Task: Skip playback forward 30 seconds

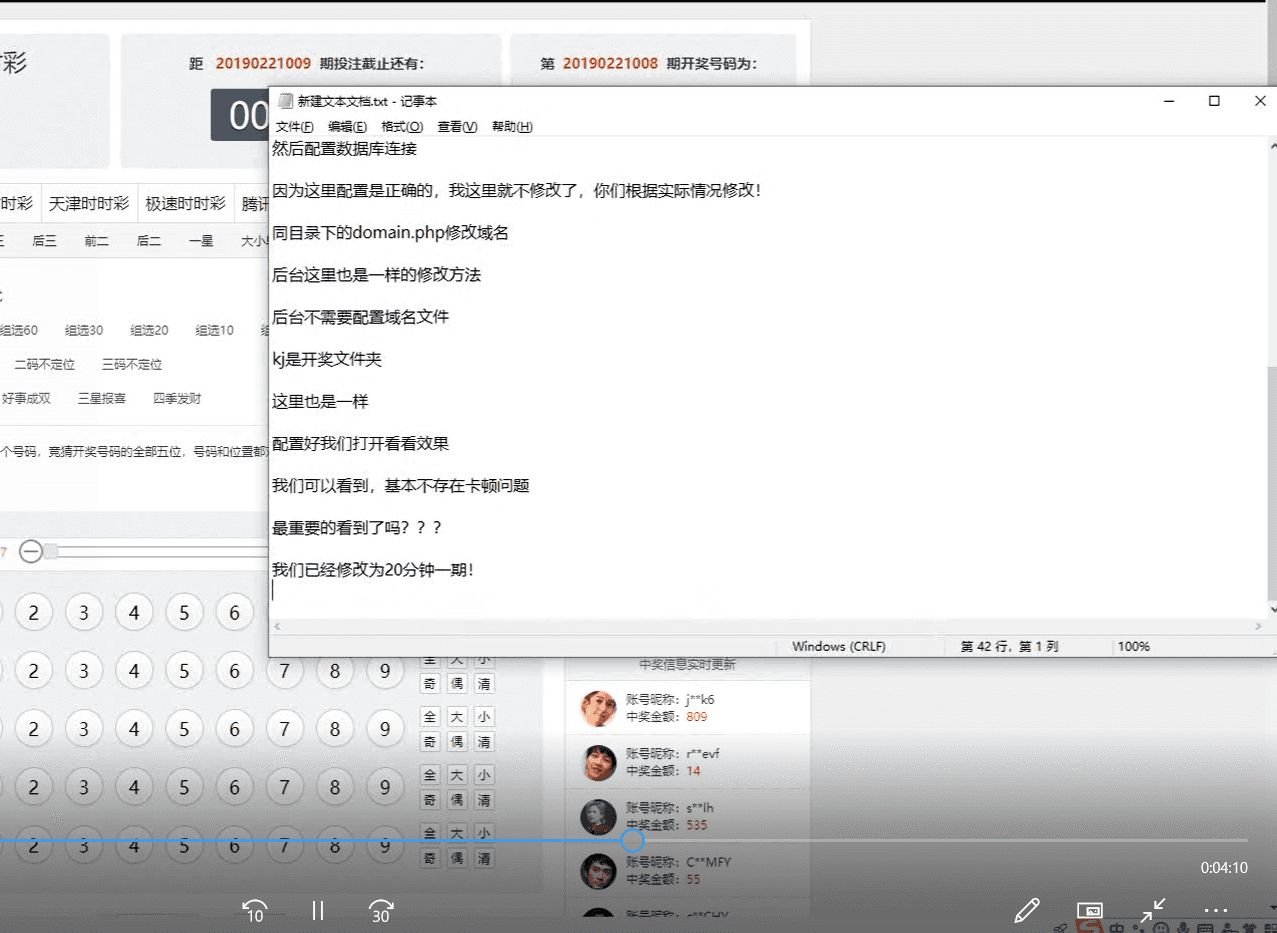Action: pyautogui.click(x=381, y=911)
